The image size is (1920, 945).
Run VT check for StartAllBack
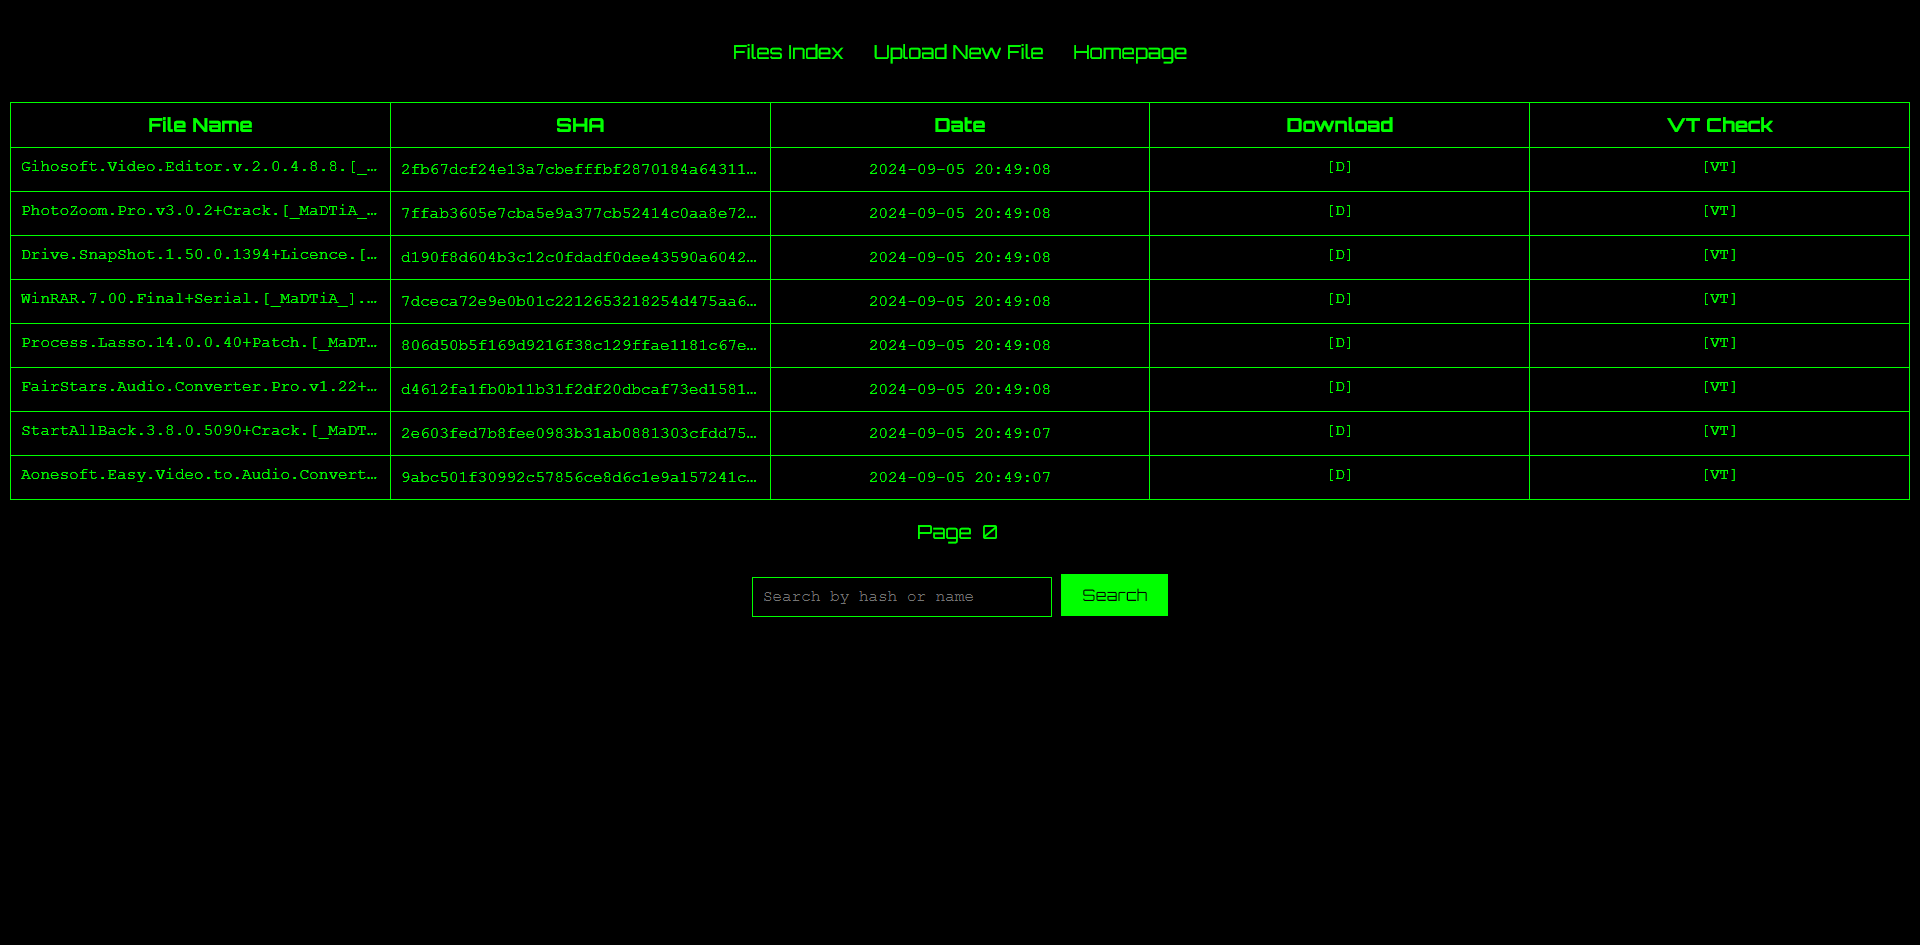coord(1719,431)
